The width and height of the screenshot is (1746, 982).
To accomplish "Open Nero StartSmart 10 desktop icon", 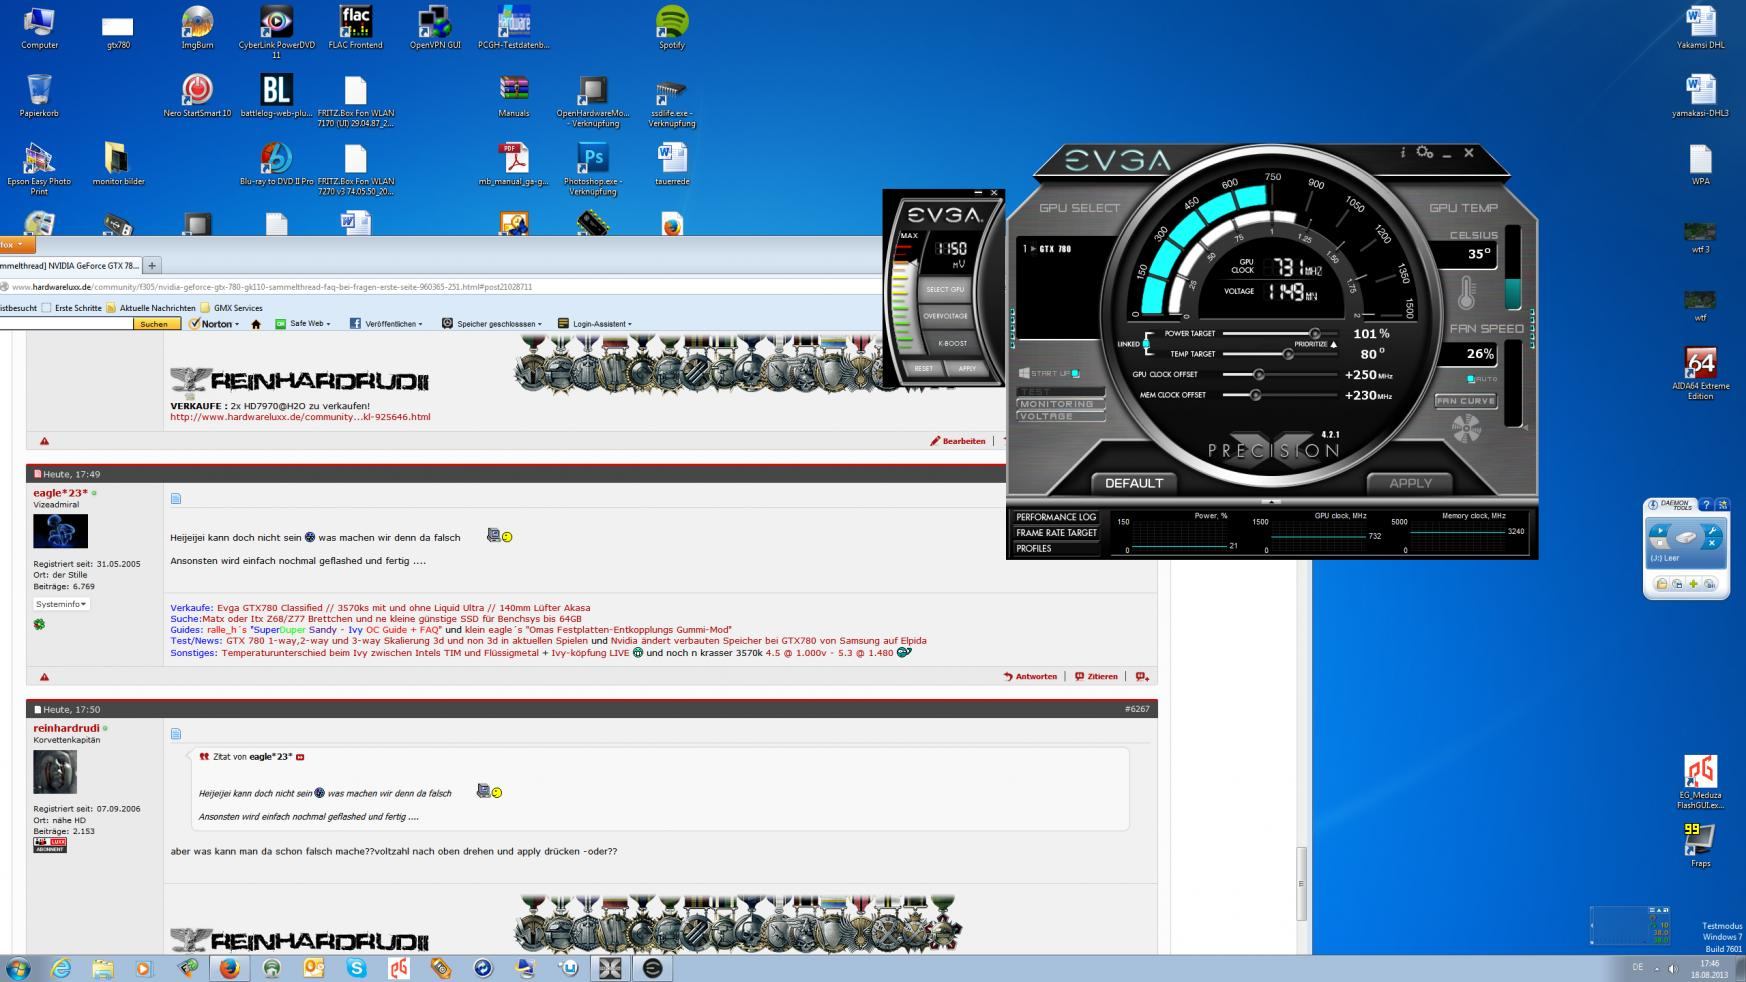I will pyautogui.click(x=197, y=95).
